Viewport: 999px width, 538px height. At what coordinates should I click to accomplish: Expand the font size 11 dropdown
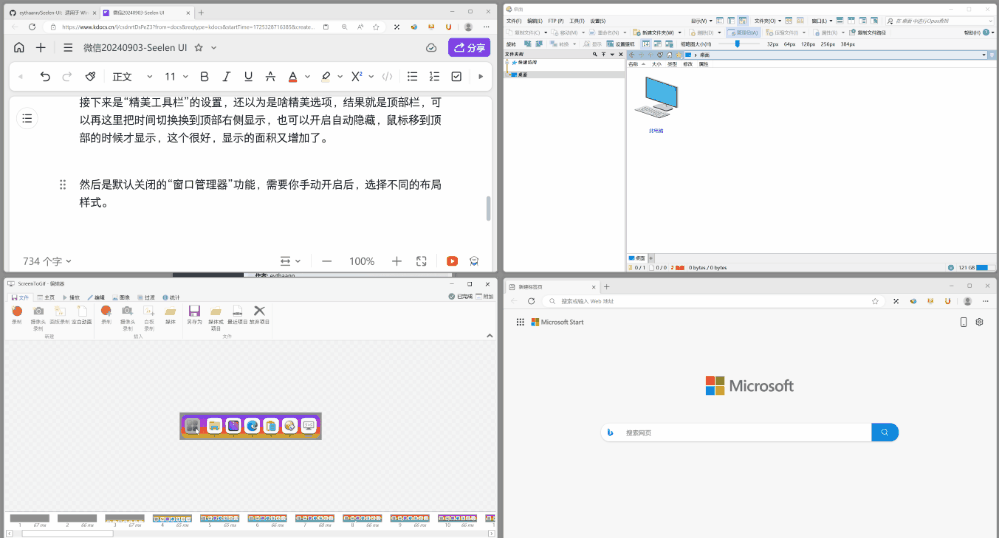pyautogui.click(x=176, y=76)
